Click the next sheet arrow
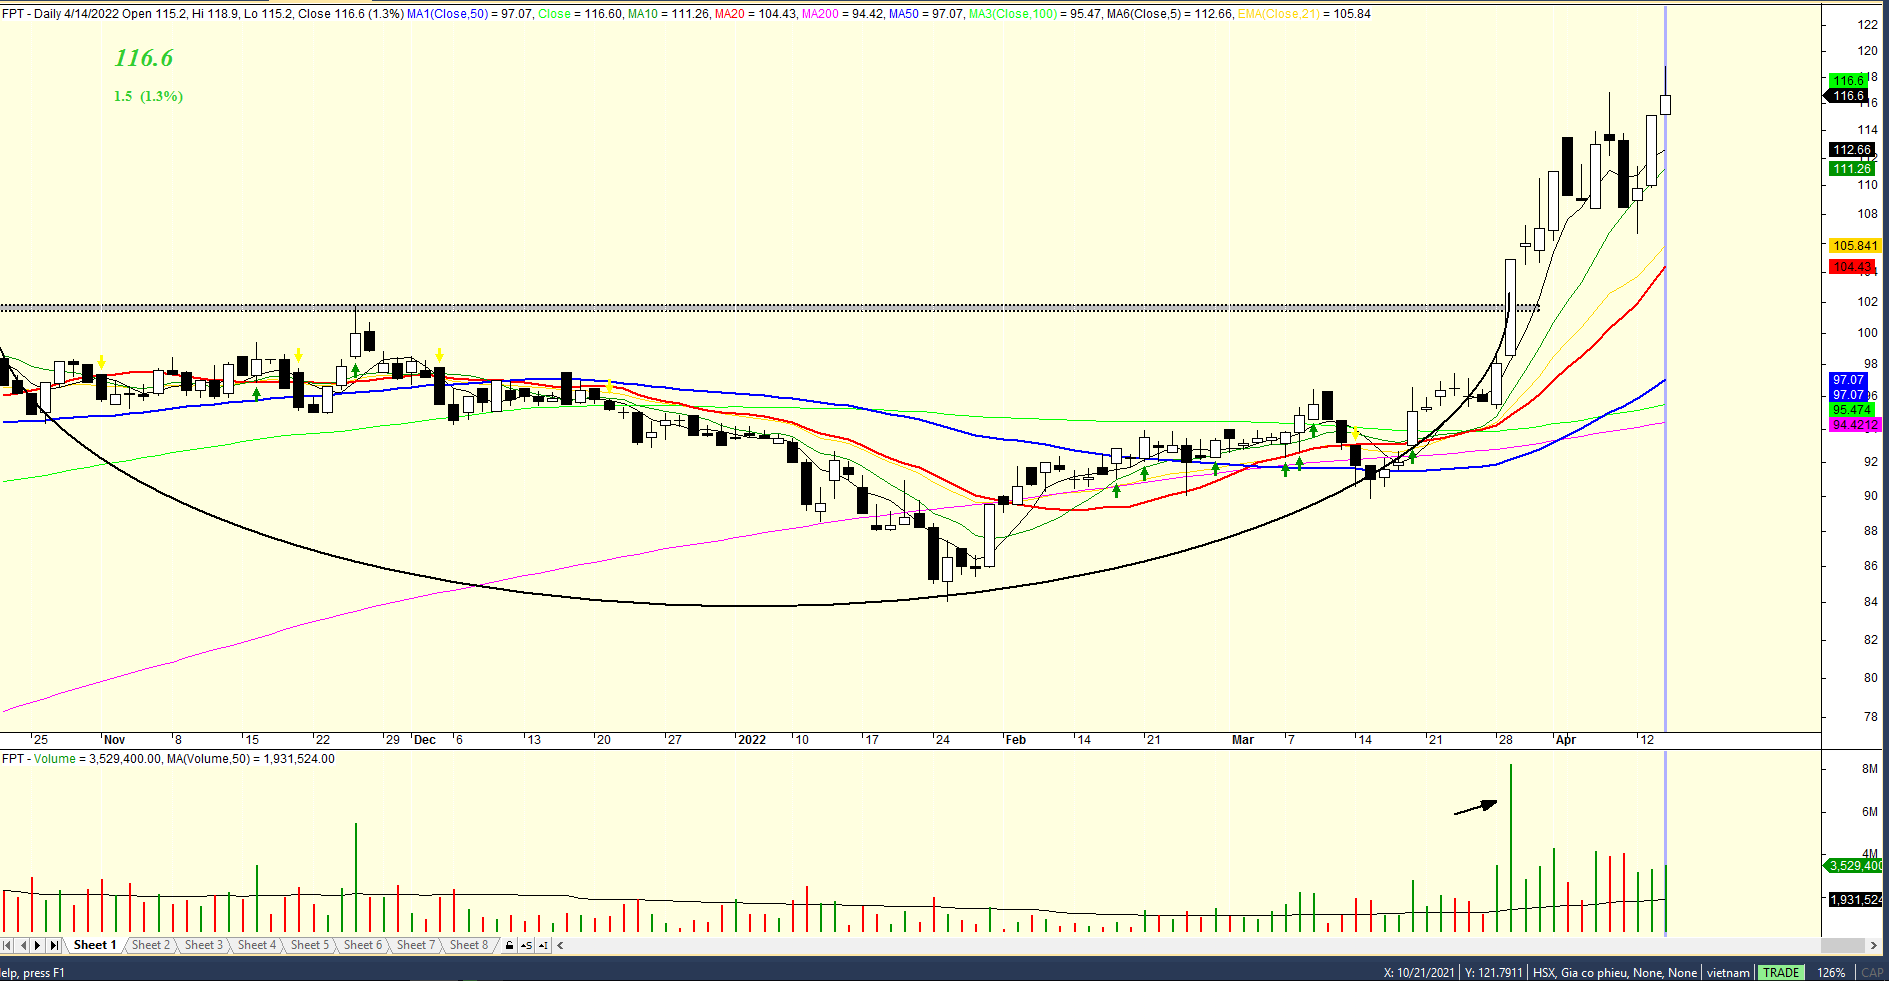Image resolution: width=1889 pixels, height=981 pixels. pos(38,945)
